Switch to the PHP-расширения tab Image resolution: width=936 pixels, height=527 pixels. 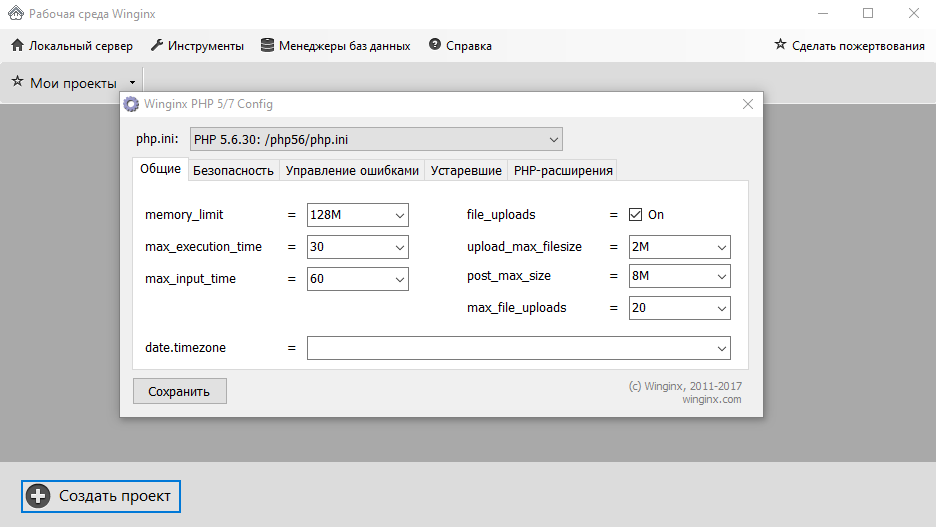coord(563,171)
